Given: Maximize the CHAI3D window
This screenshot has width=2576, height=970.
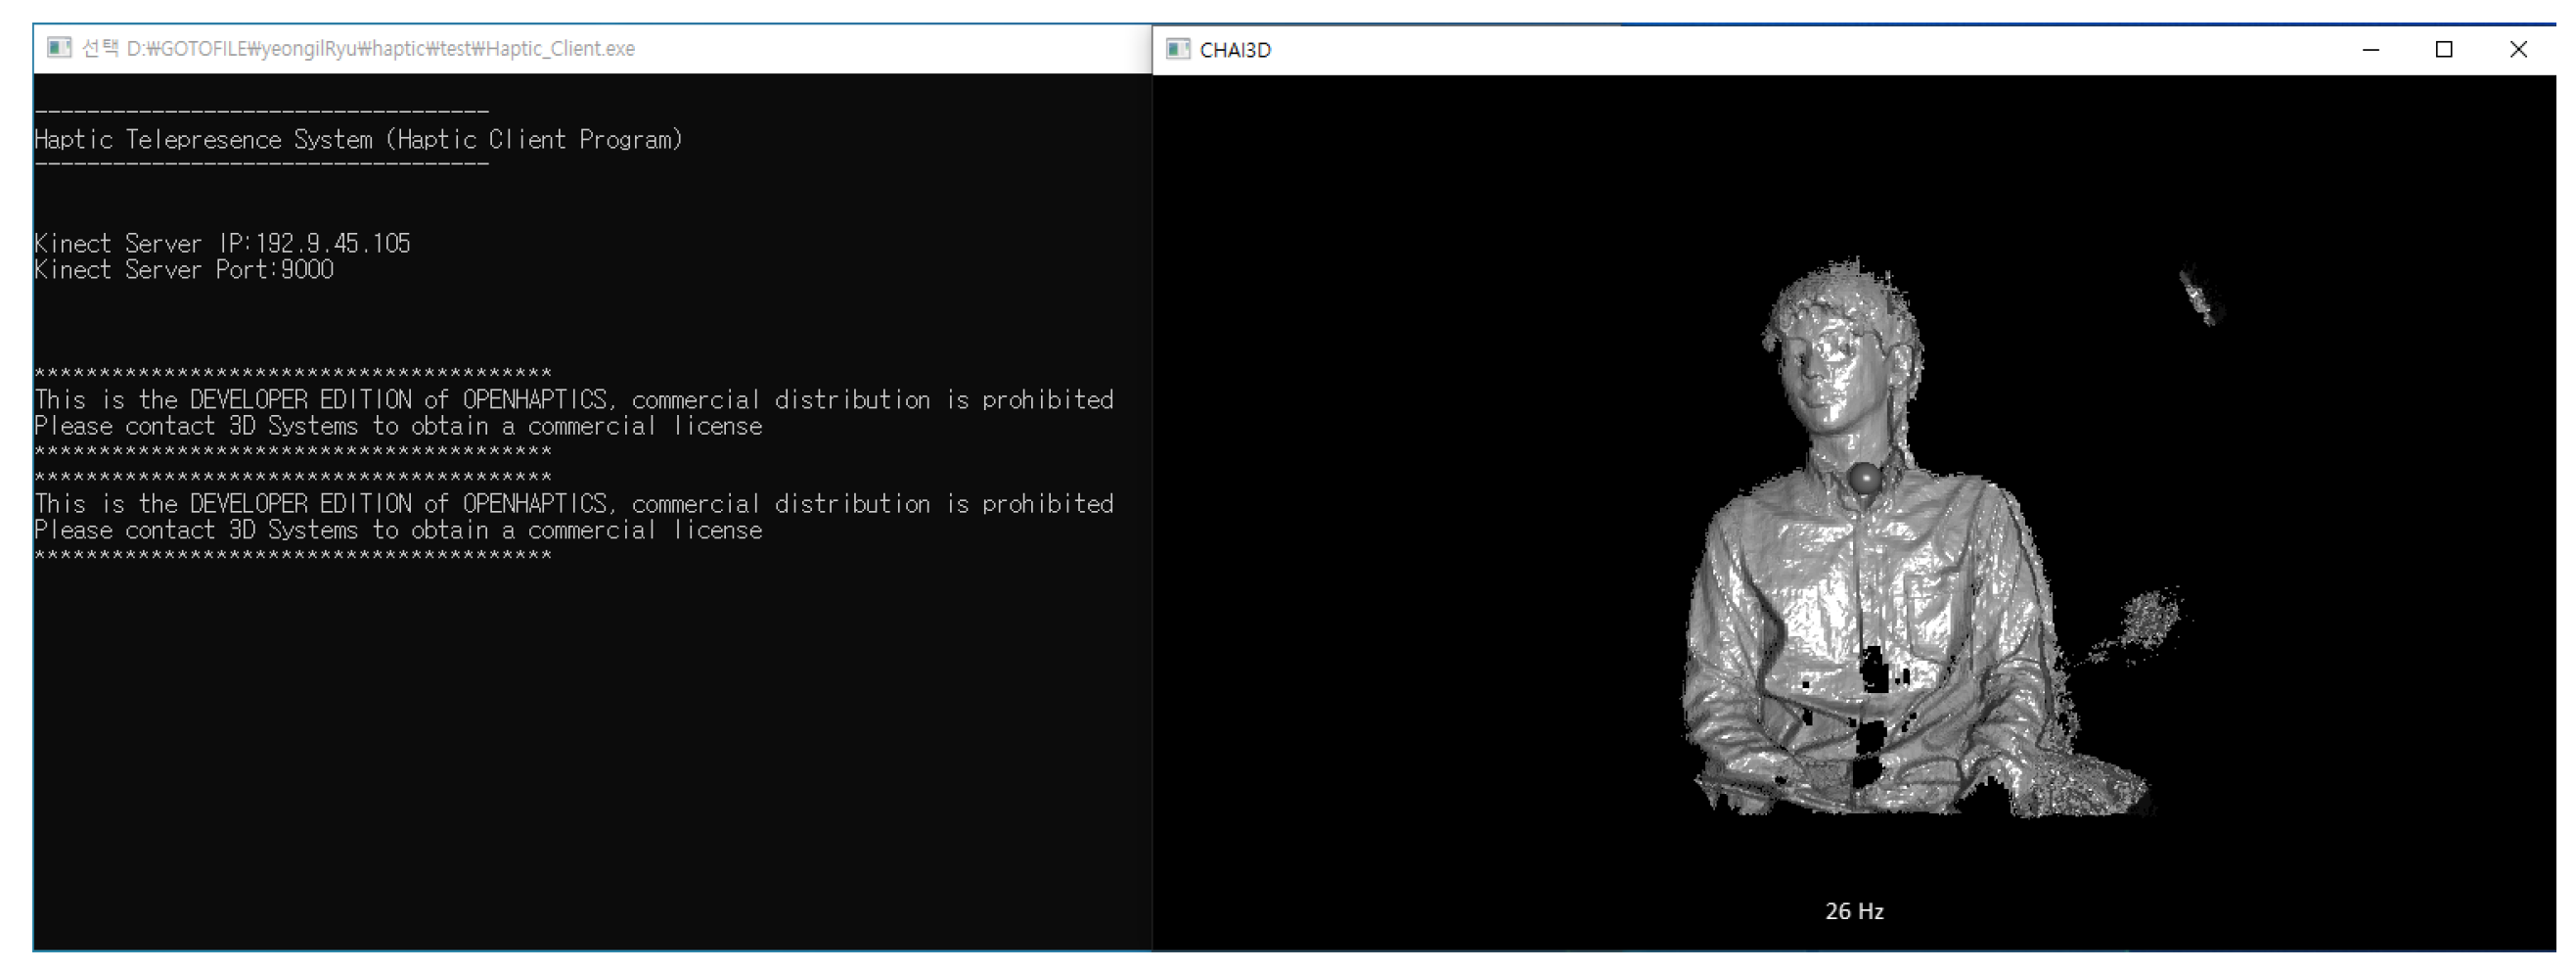Looking at the screenshot, I should click(x=2444, y=50).
